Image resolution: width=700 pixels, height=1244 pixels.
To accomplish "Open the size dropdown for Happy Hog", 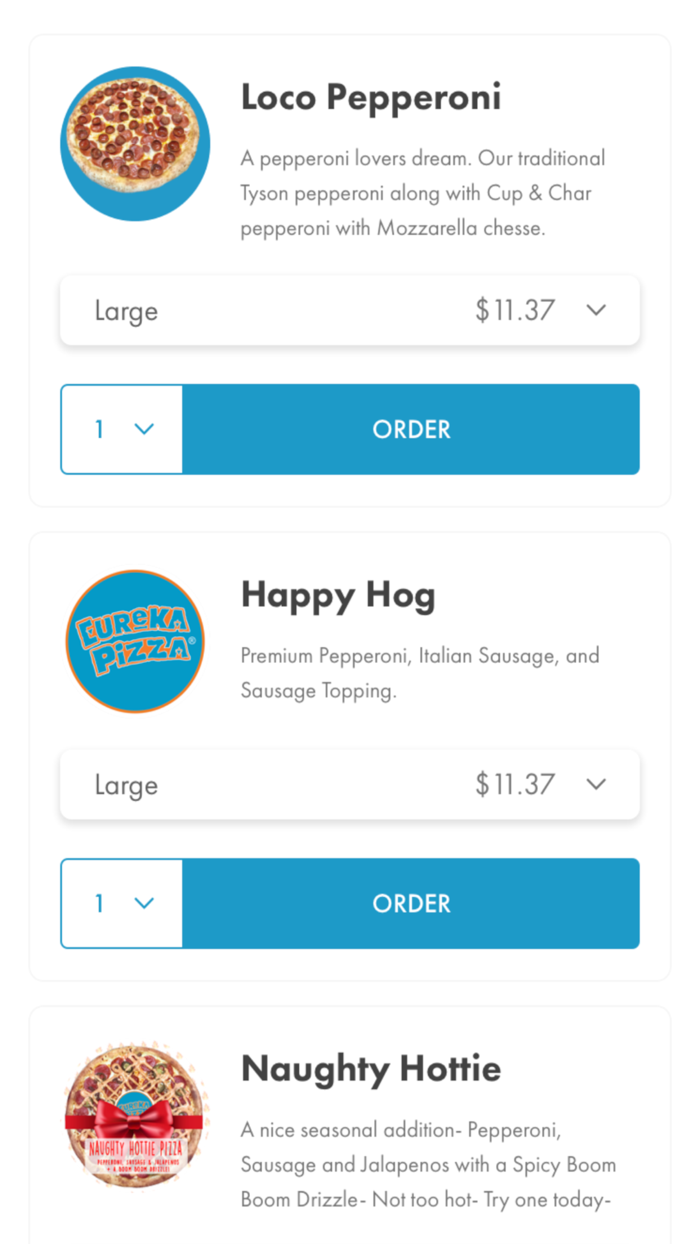I will (x=350, y=784).
